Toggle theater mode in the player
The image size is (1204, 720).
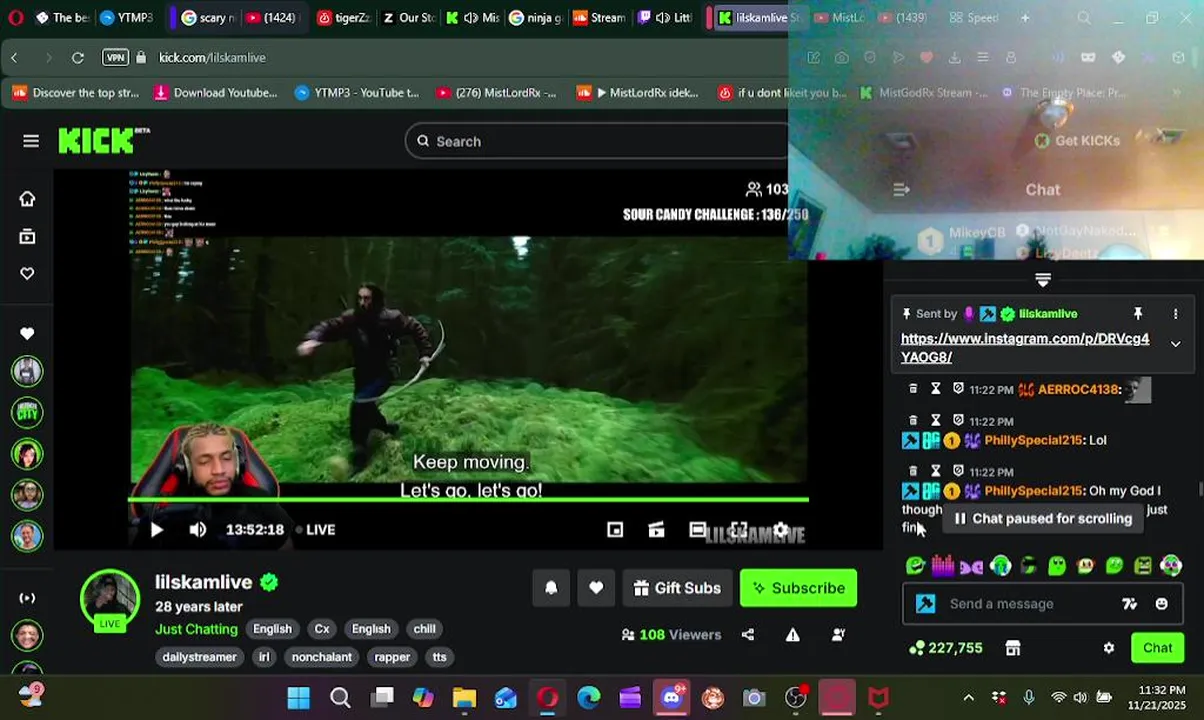point(697,530)
